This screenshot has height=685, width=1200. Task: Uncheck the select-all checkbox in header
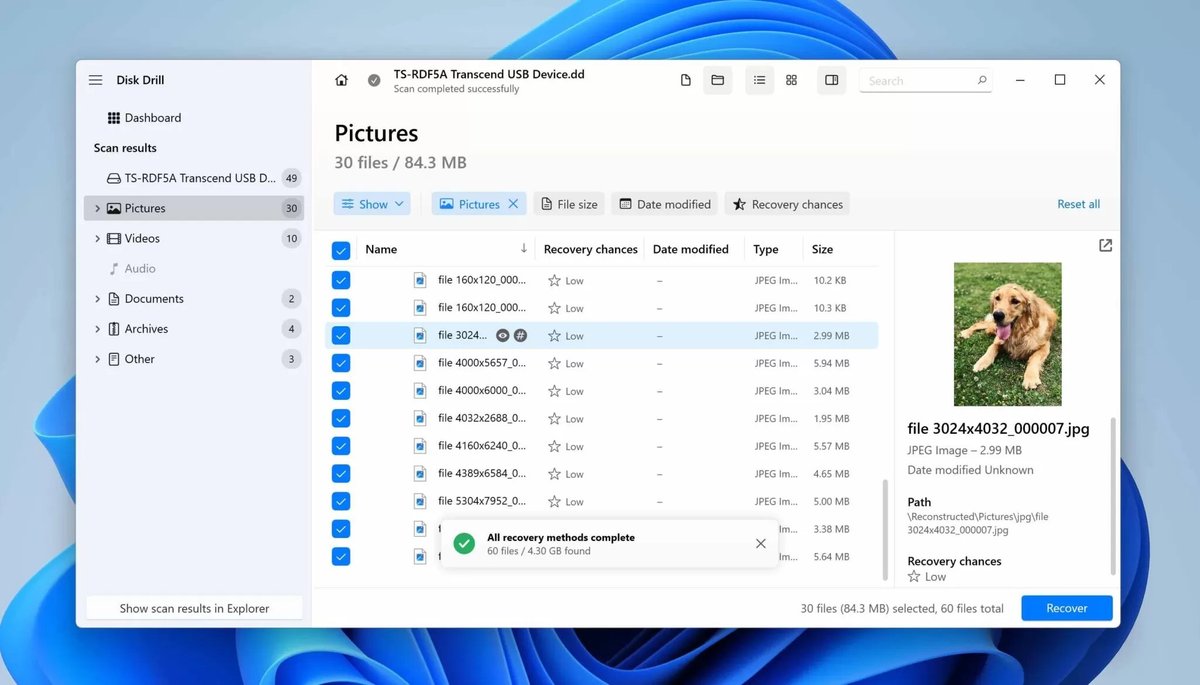[x=341, y=249]
